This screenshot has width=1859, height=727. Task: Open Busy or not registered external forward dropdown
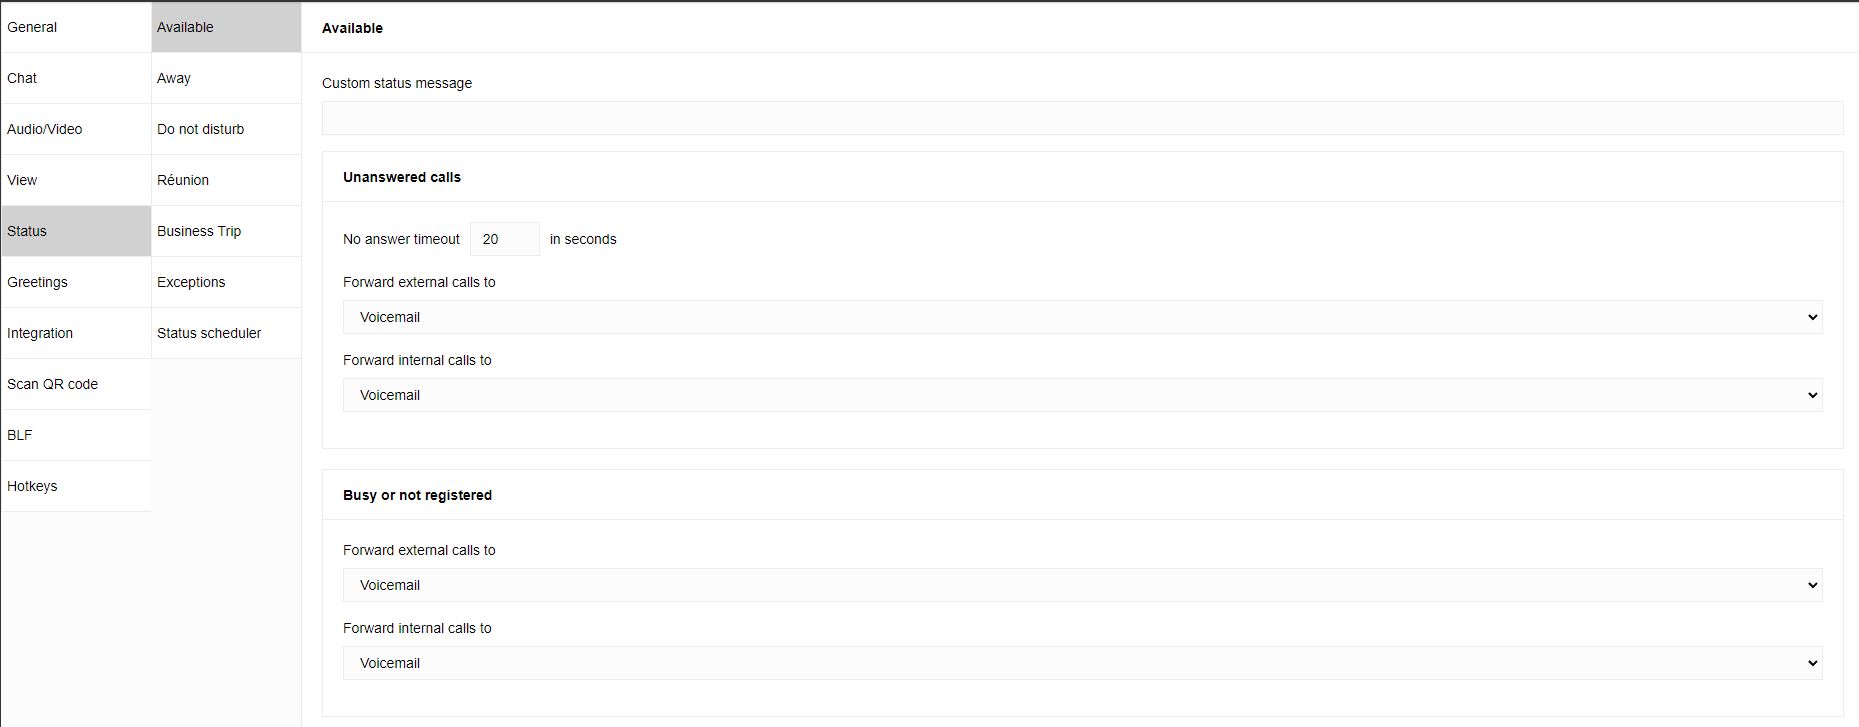coord(1082,585)
